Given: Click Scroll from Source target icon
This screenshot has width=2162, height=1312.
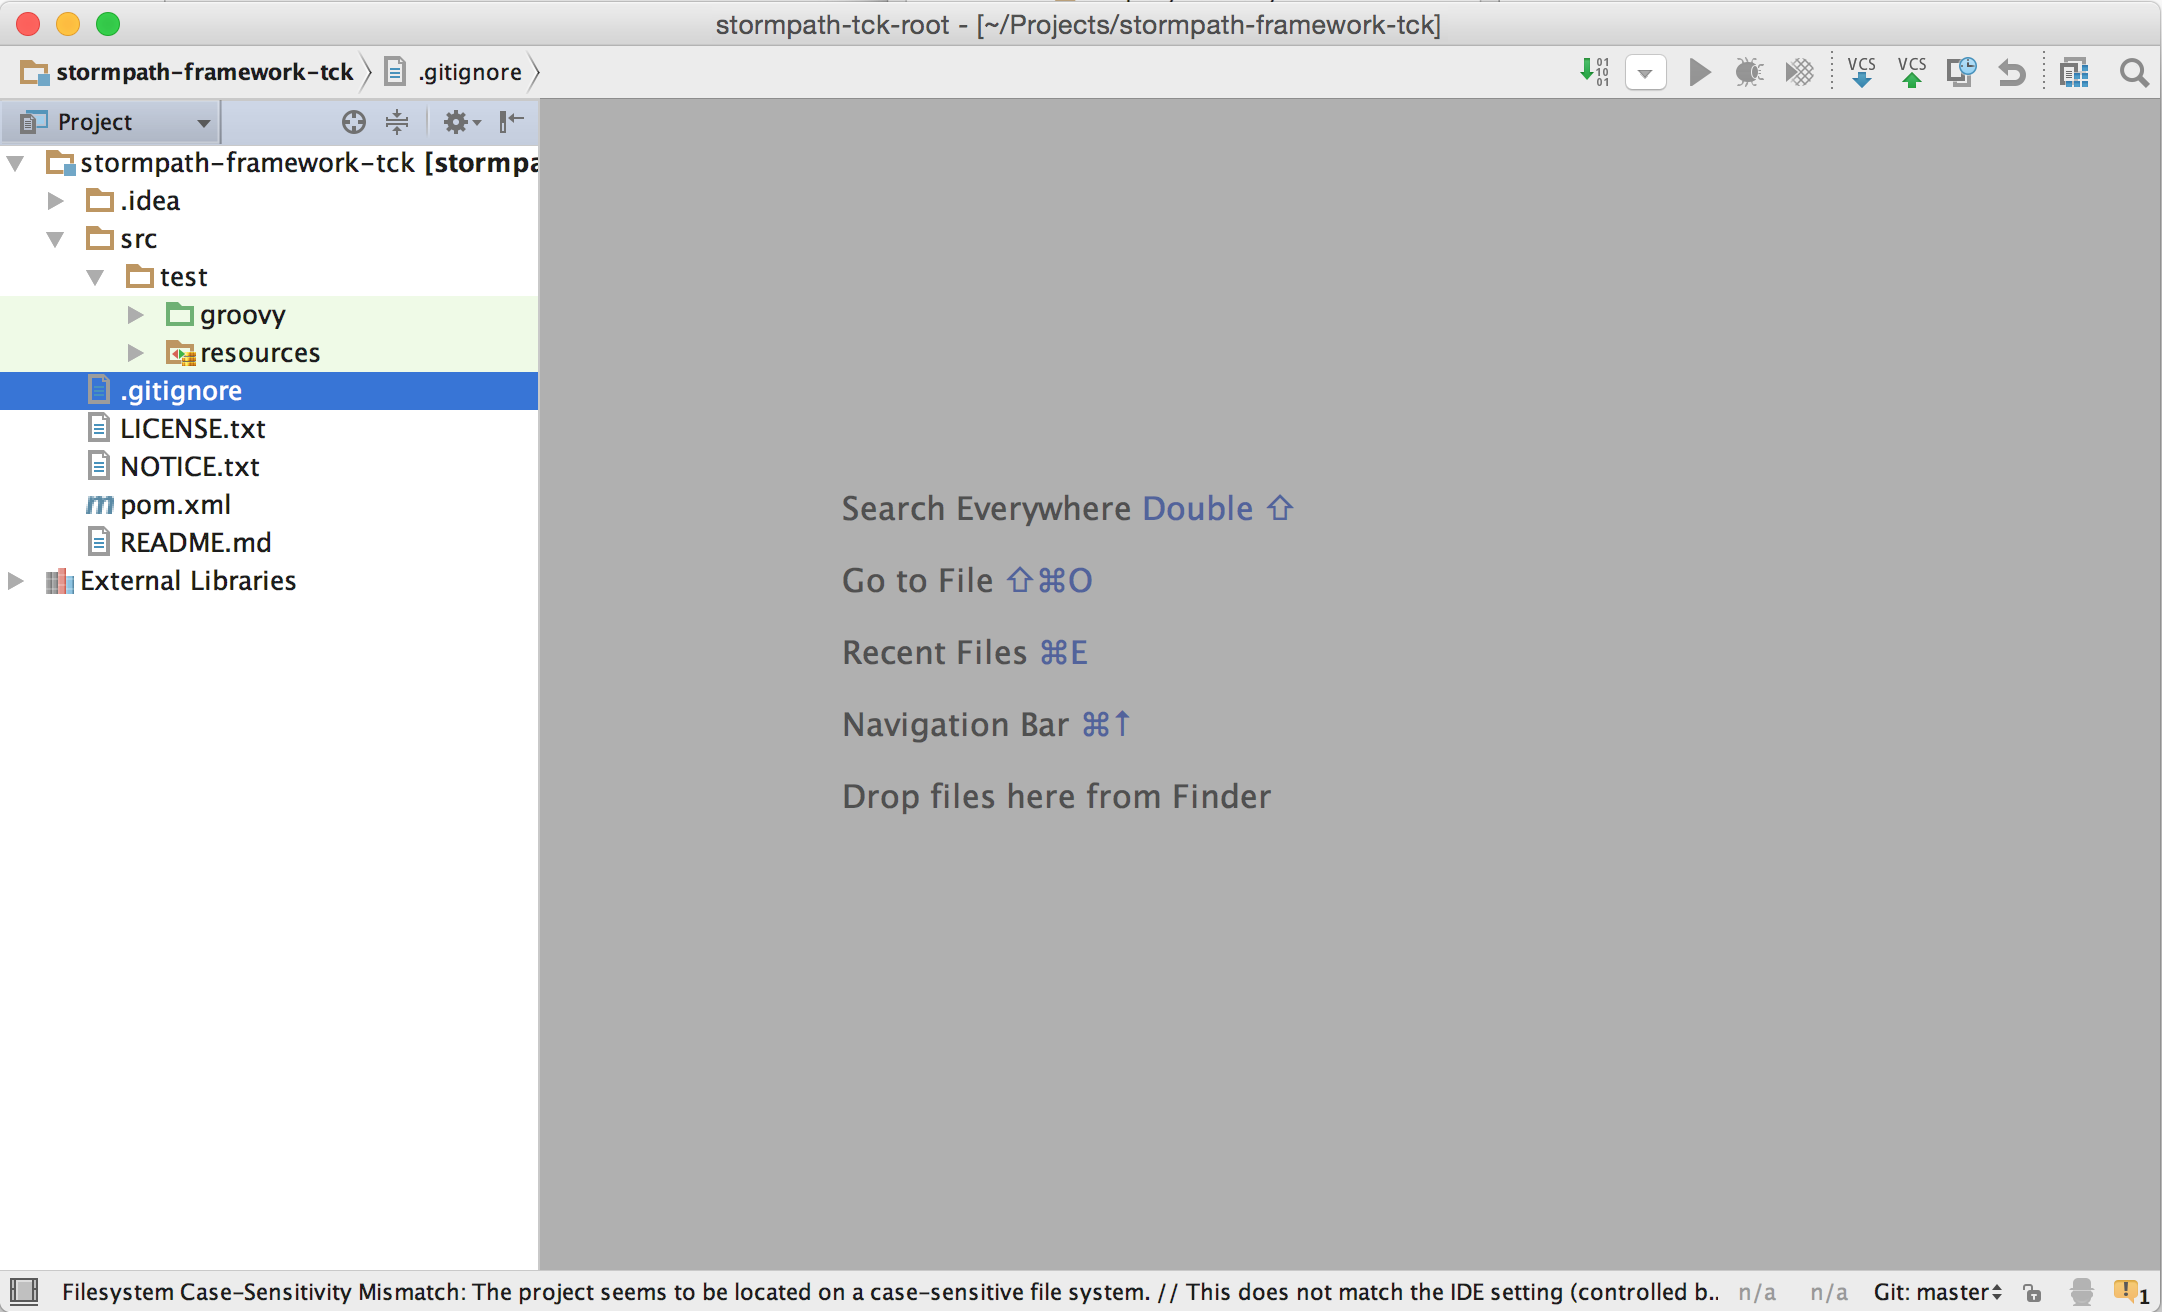Looking at the screenshot, I should (x=353, y=122).
